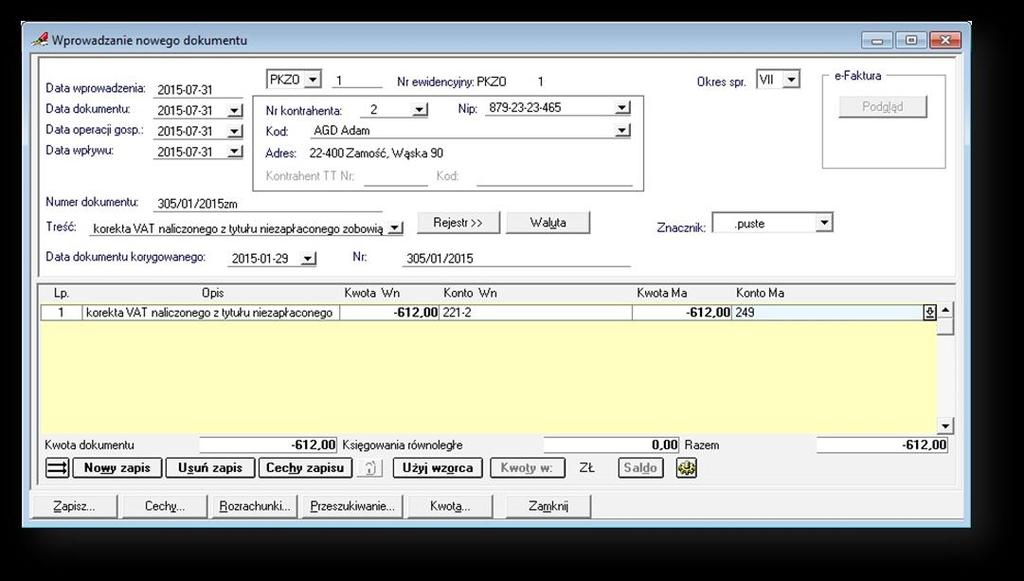Image resolution: width=1024 pixels, height=581 pixels.
Task: Click the Użyj wzorca button
Action: click(438, 468)
